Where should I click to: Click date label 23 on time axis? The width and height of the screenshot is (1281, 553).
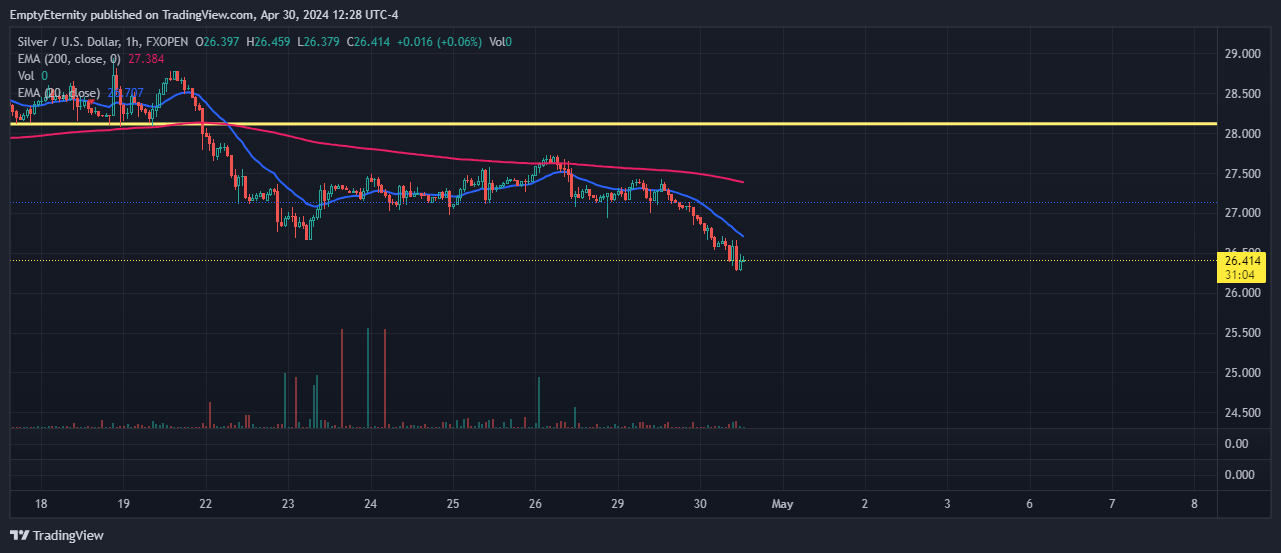coord(287,504)
